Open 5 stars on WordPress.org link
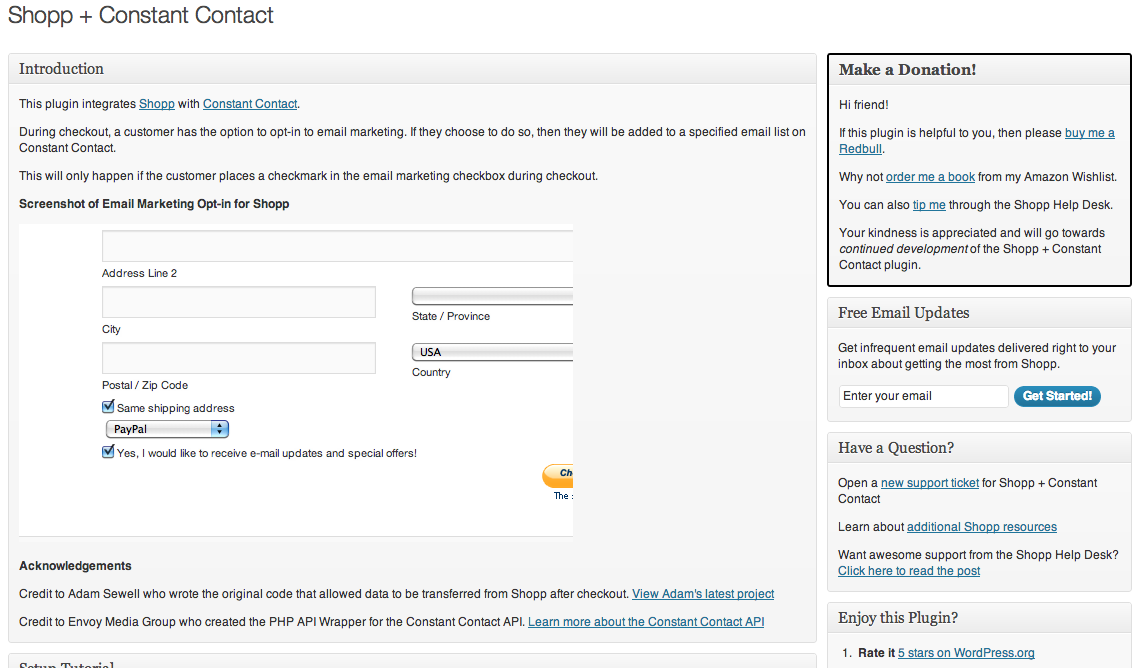 point(966,653)
